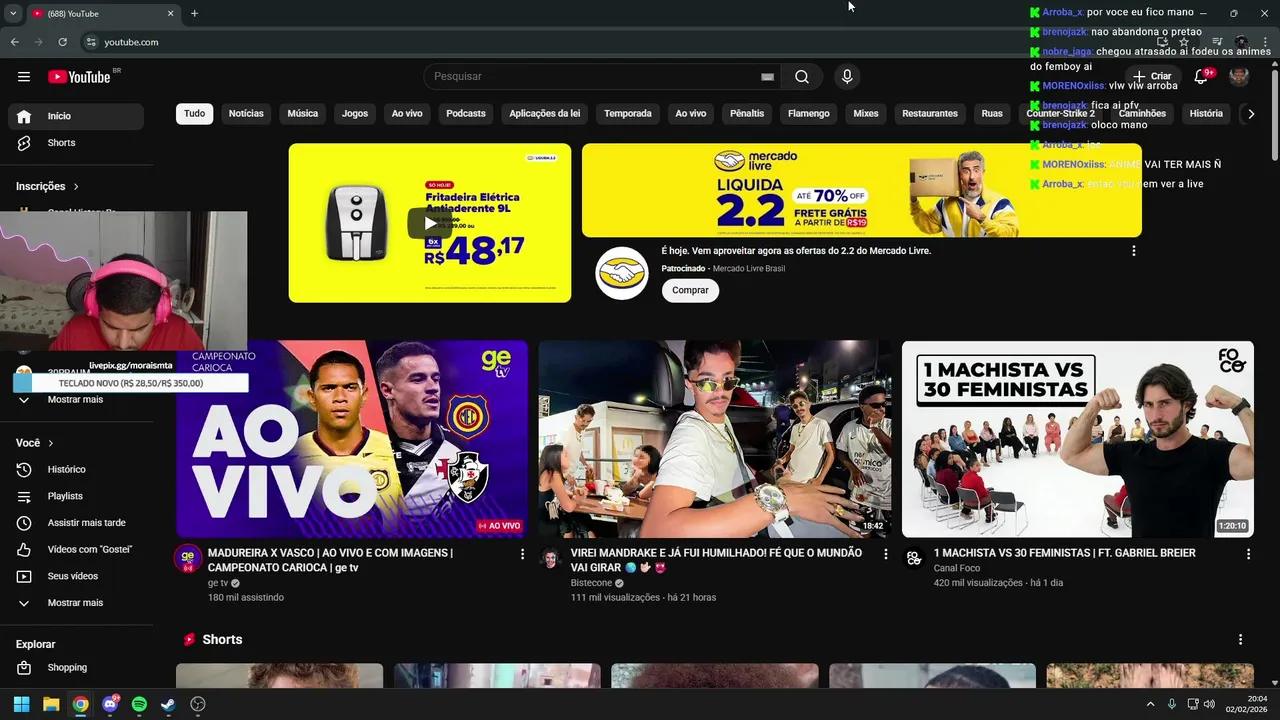Go to the YouTube logo homepage
Image resolution: width=1280 pixels, height=720 pixels.
point(79,77)
